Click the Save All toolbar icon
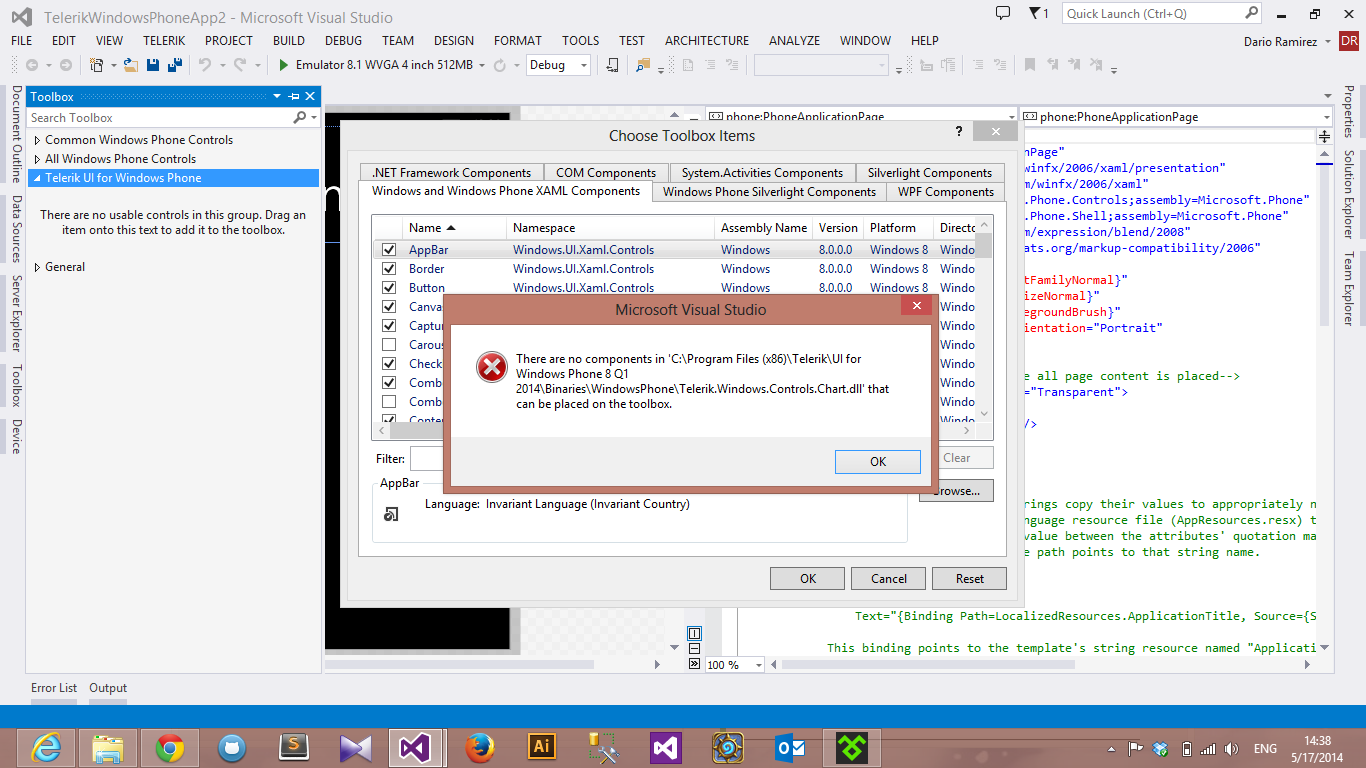 [173, 65]
